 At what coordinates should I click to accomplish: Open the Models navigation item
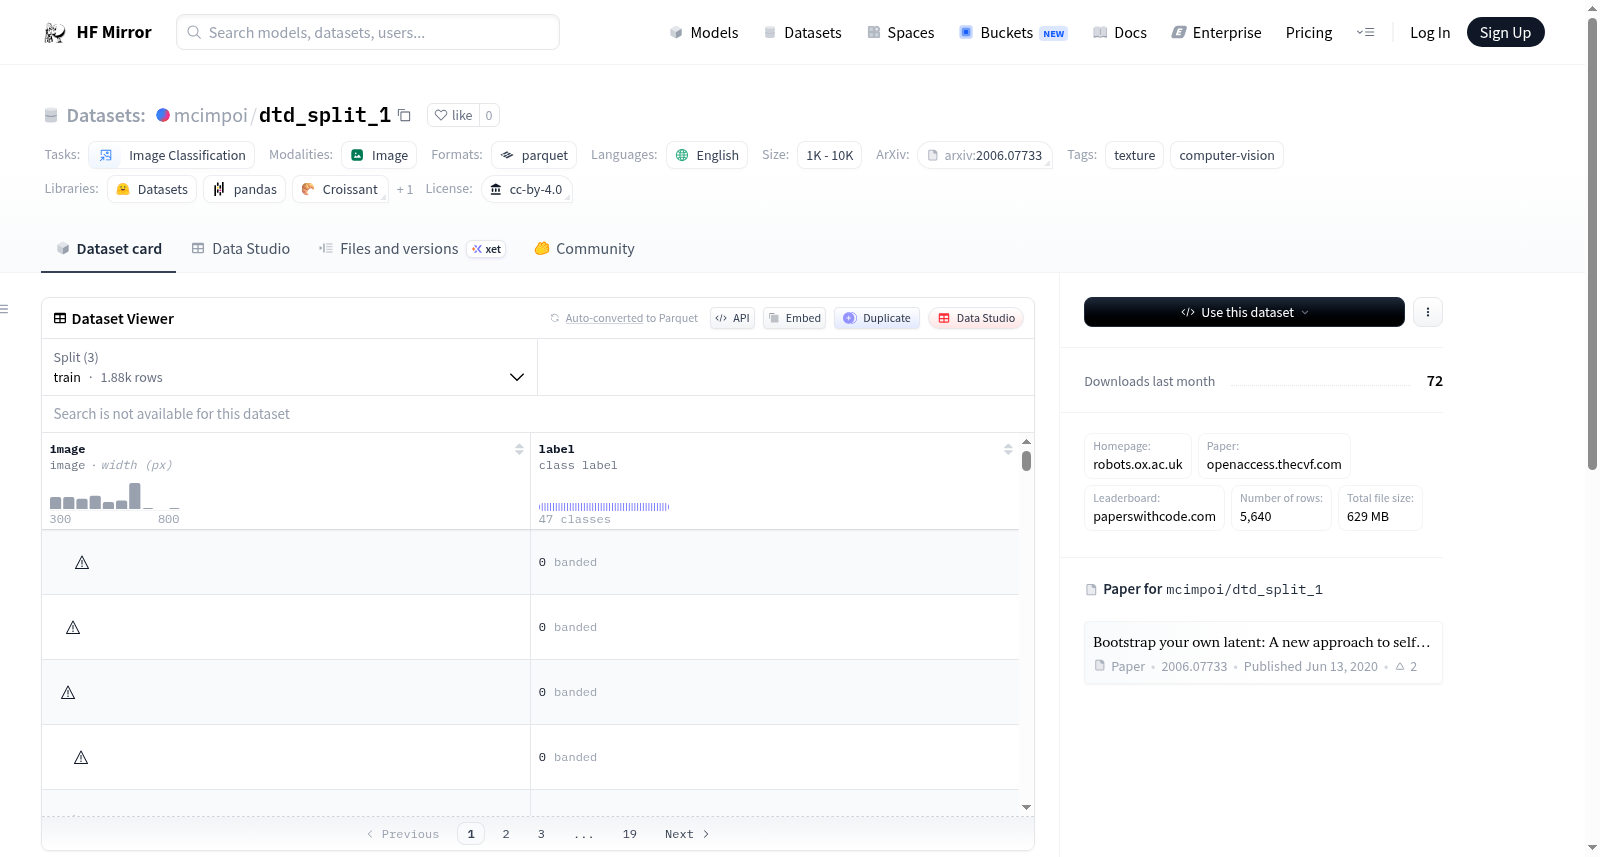704,33
